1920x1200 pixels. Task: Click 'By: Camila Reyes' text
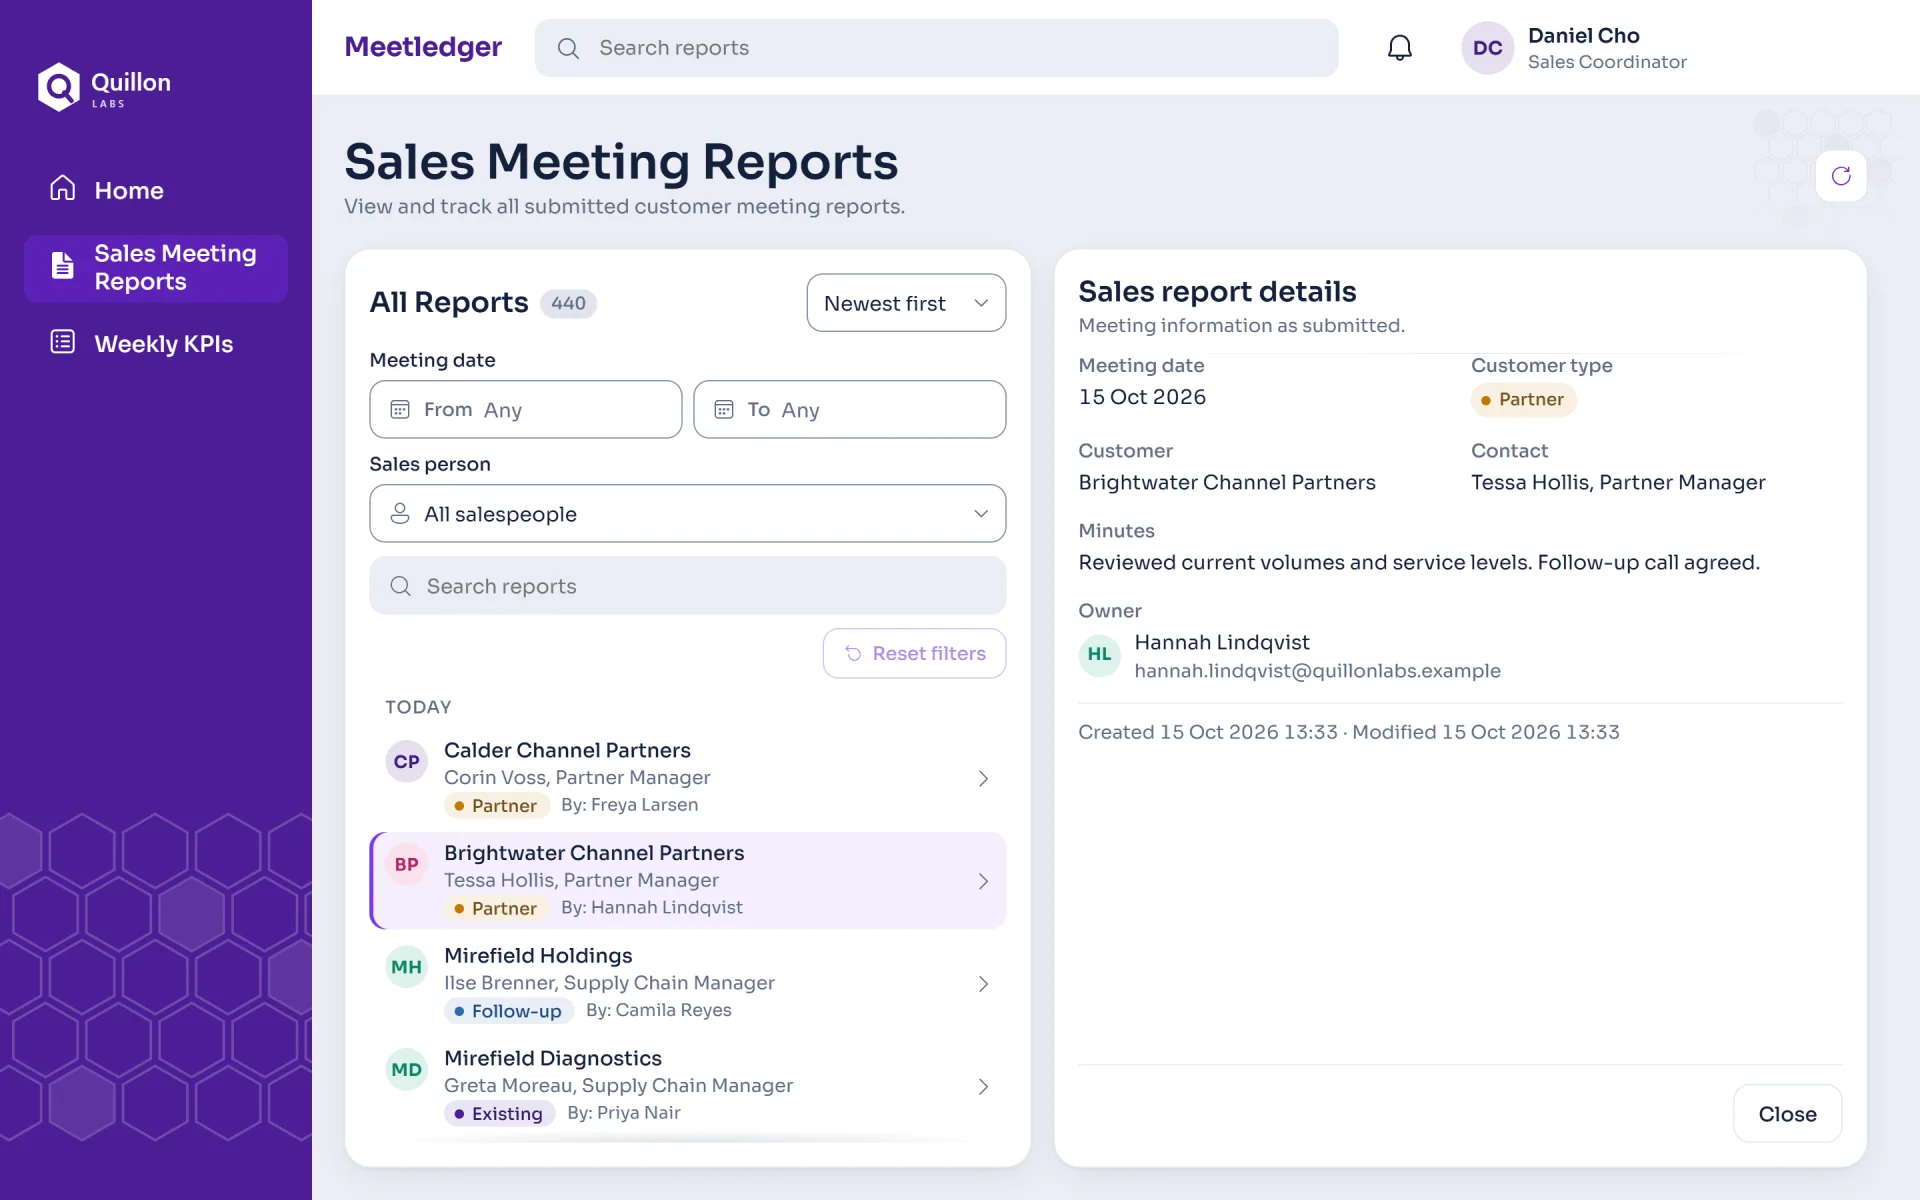tap(659, 1010)
